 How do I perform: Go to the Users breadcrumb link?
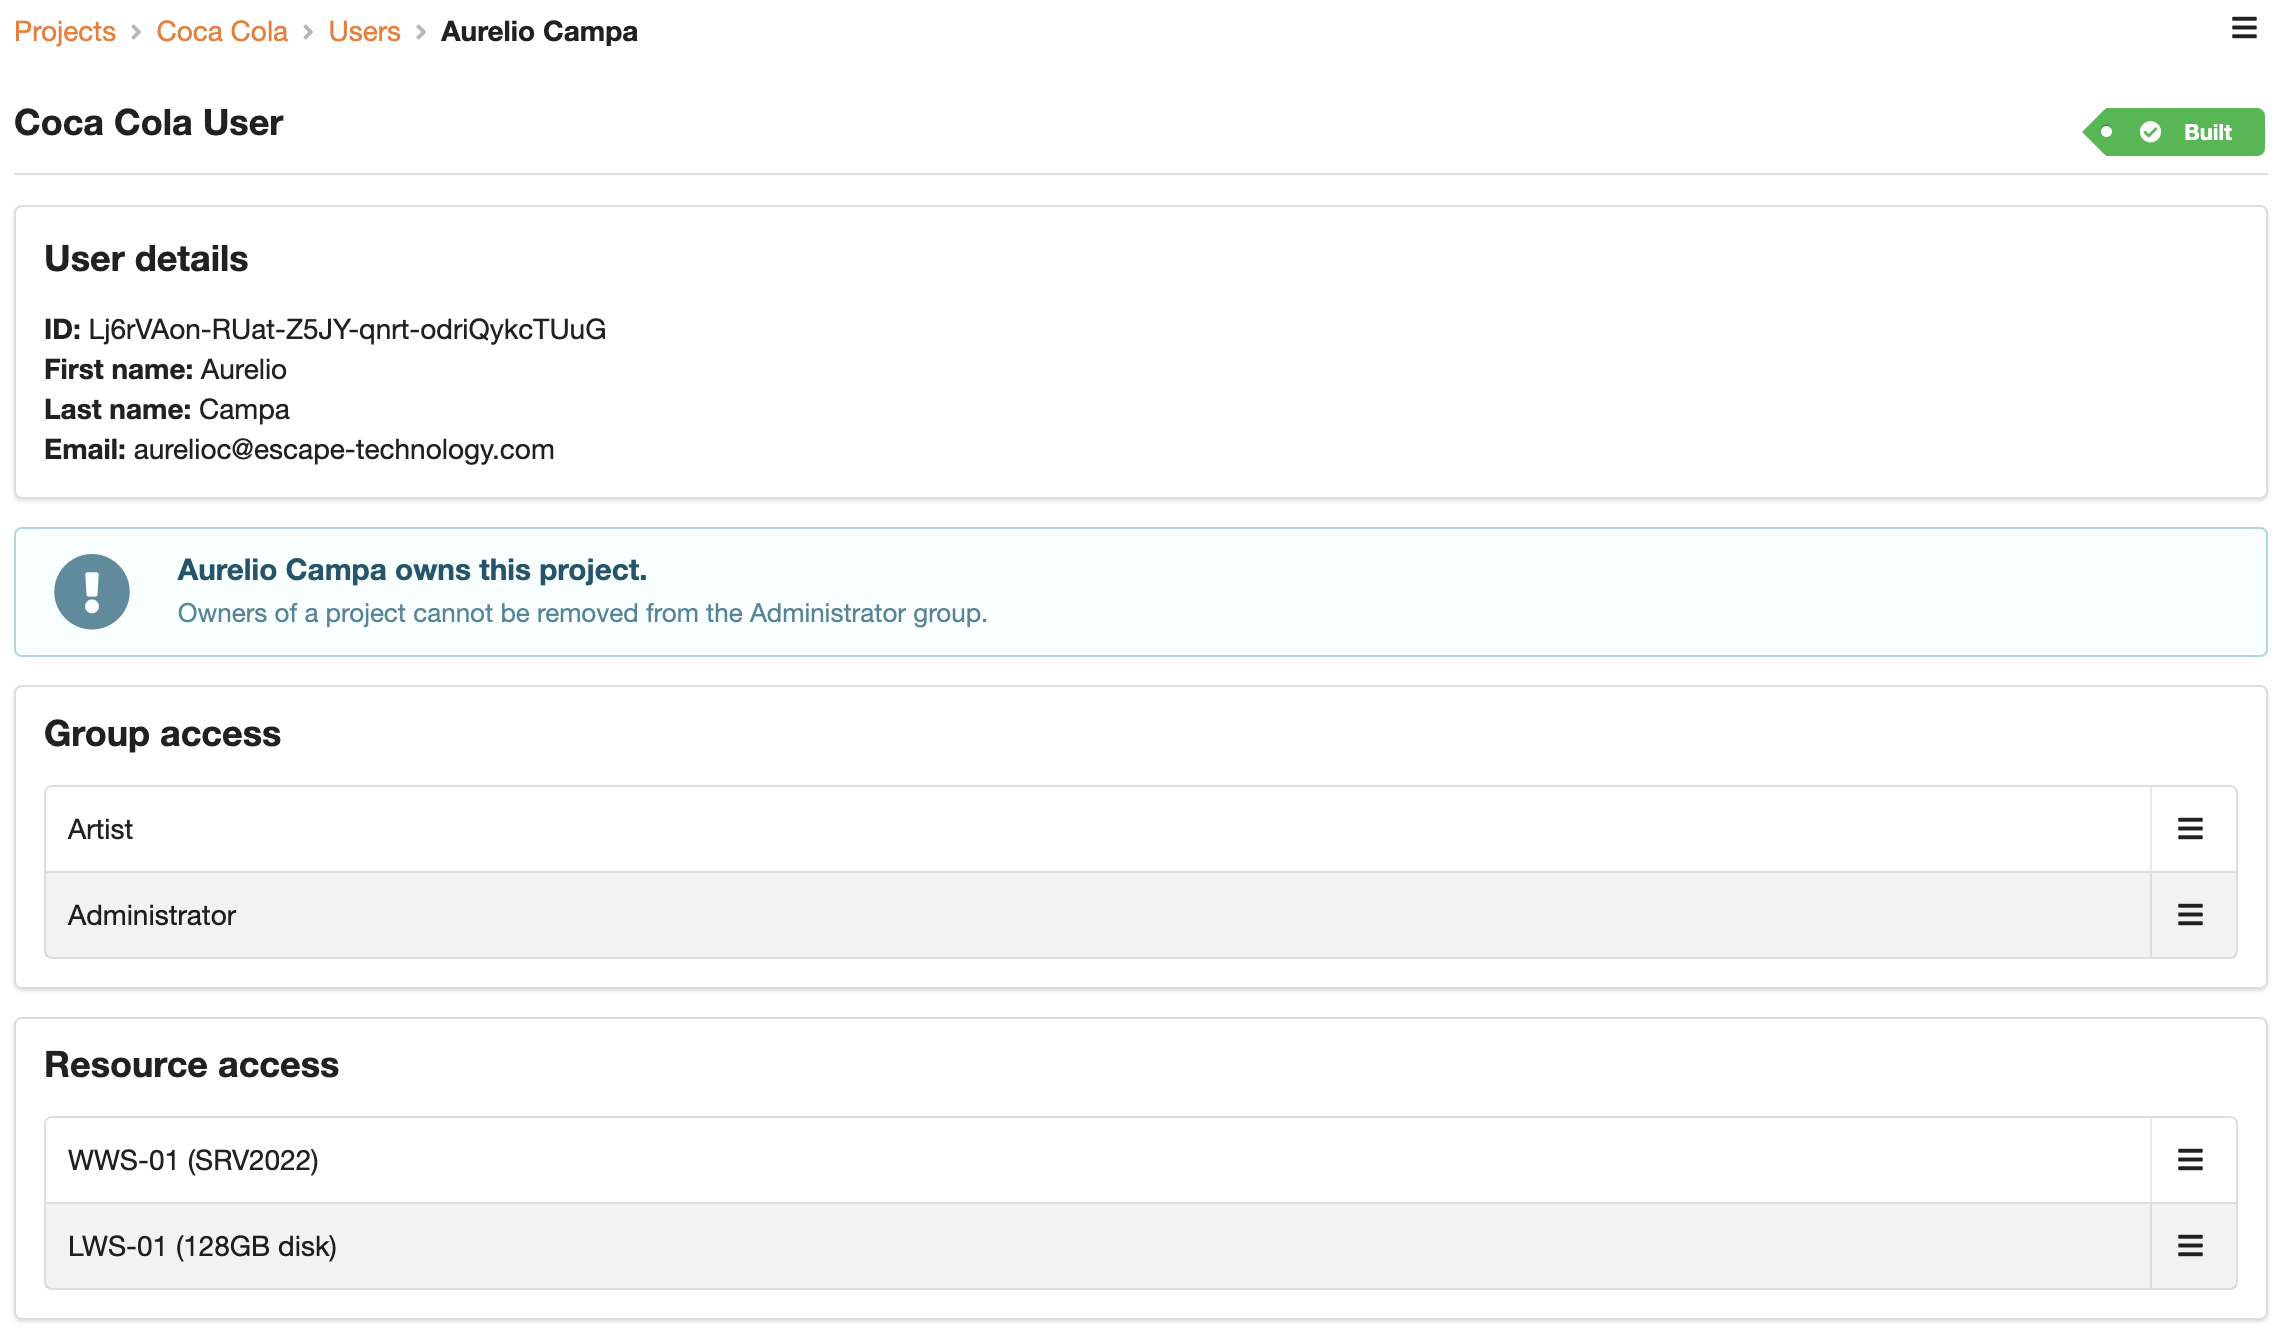coord(364,31)
